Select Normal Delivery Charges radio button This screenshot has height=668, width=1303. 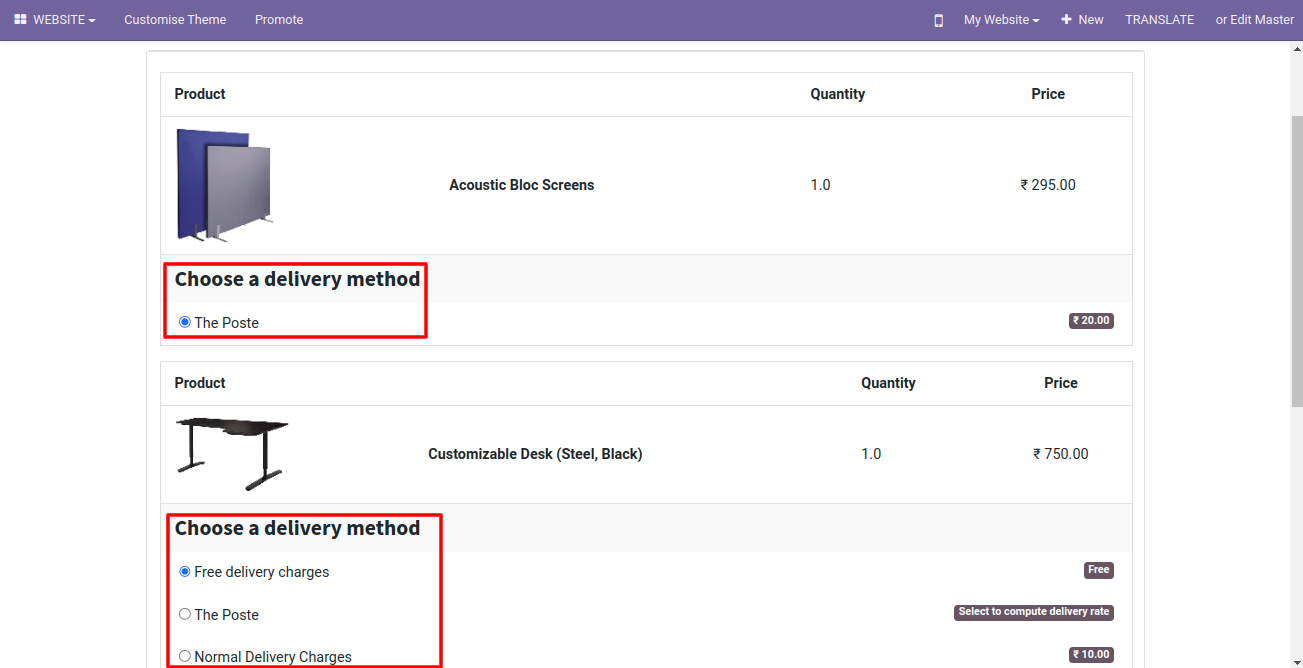pos(185,656)
